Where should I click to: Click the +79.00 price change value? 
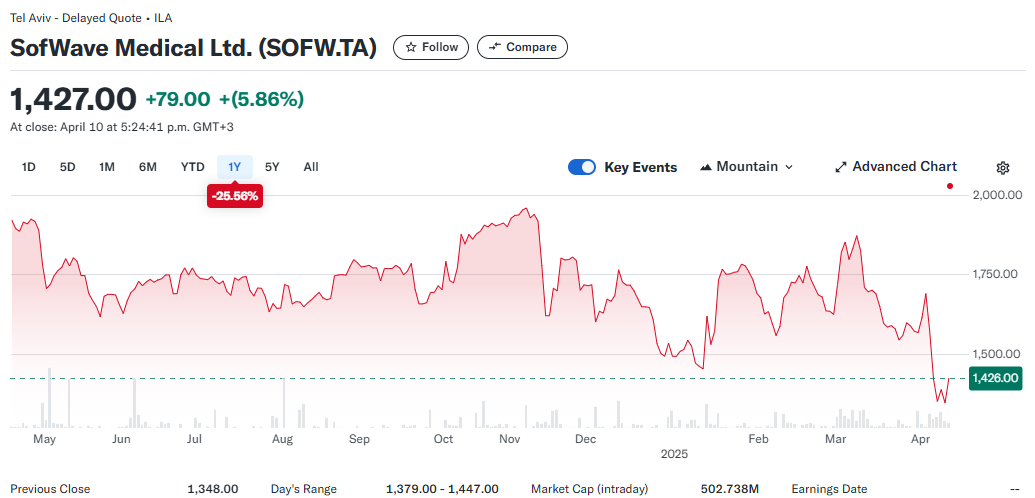[178, 99]
